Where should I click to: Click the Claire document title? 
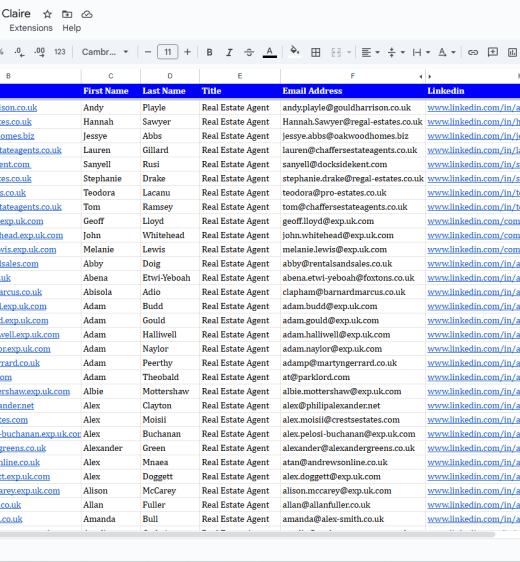tap(16, 14)
